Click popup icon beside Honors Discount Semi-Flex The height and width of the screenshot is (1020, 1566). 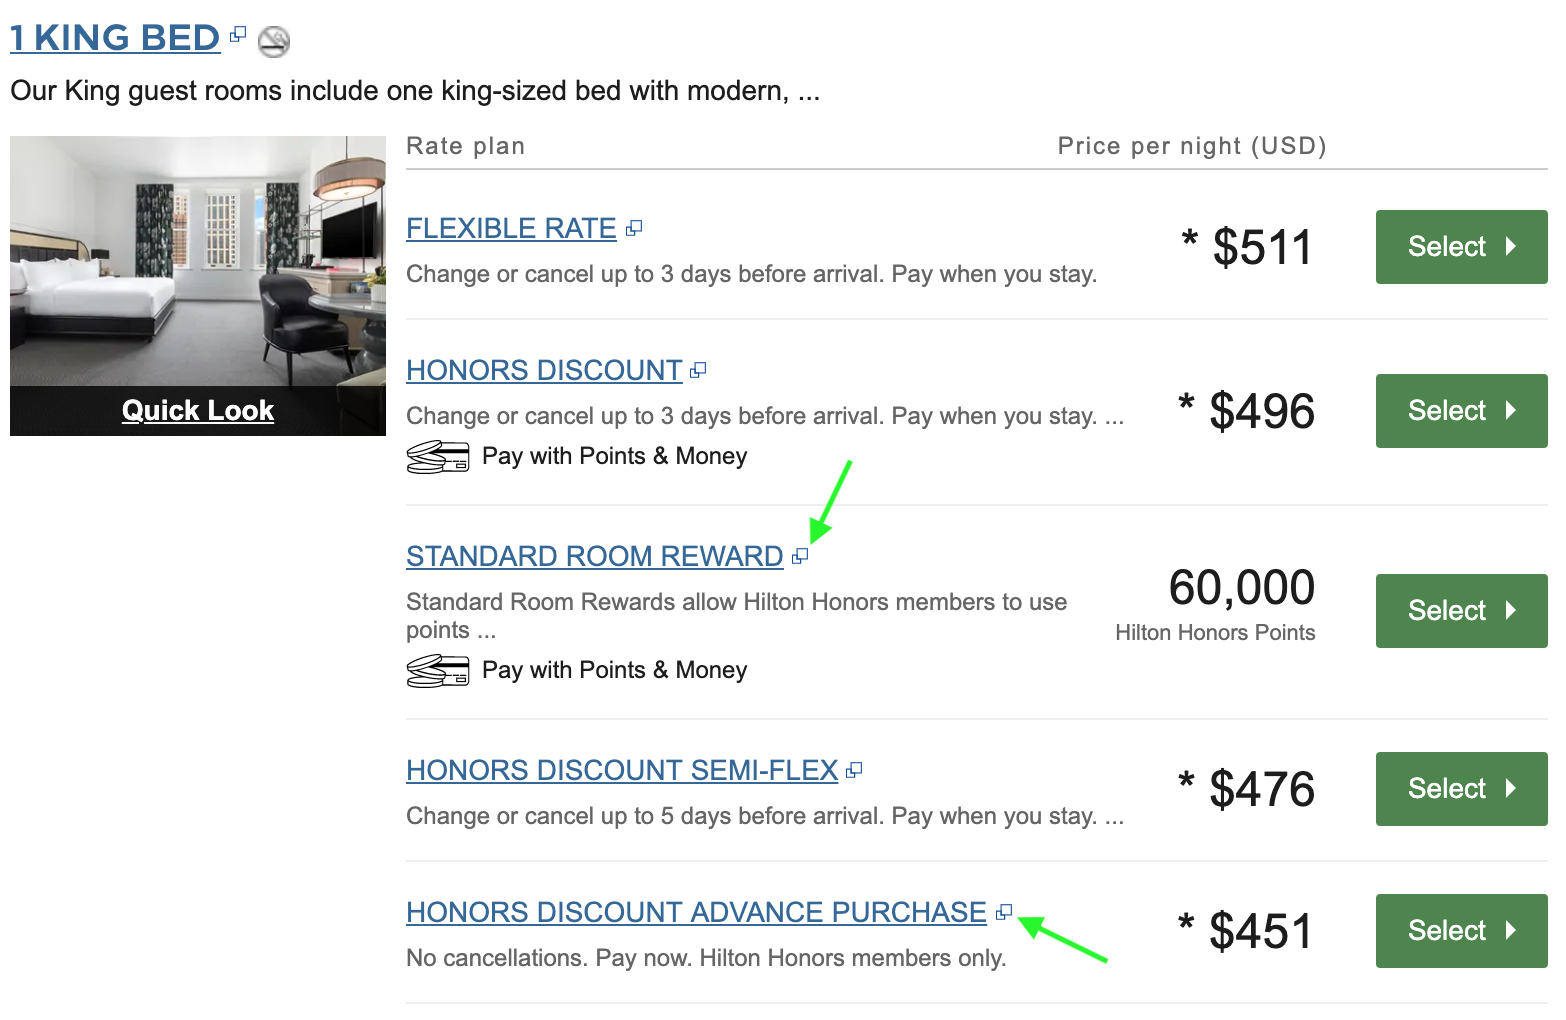tap(854, 771)
